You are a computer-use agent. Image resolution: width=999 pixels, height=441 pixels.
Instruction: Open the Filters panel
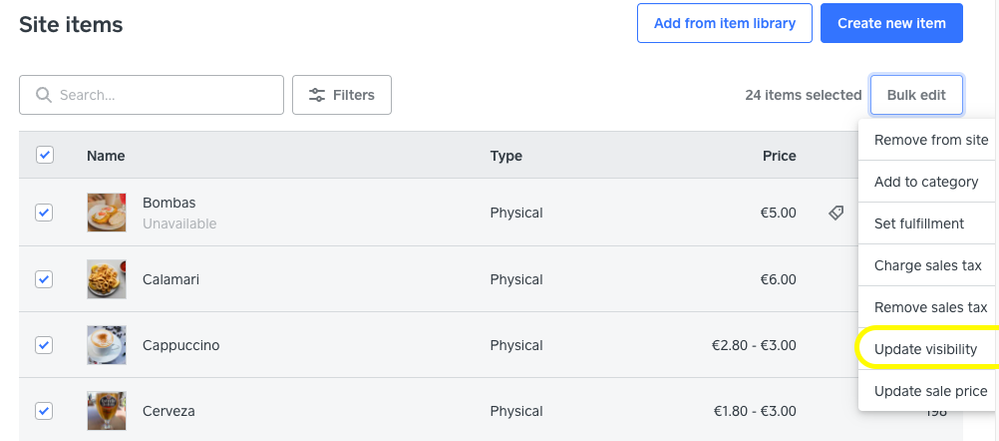click(342, 95)
